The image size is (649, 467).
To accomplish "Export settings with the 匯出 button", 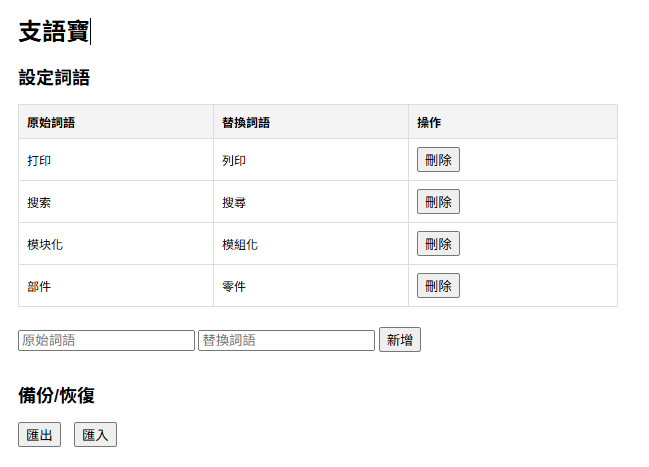I will (40, 435).
